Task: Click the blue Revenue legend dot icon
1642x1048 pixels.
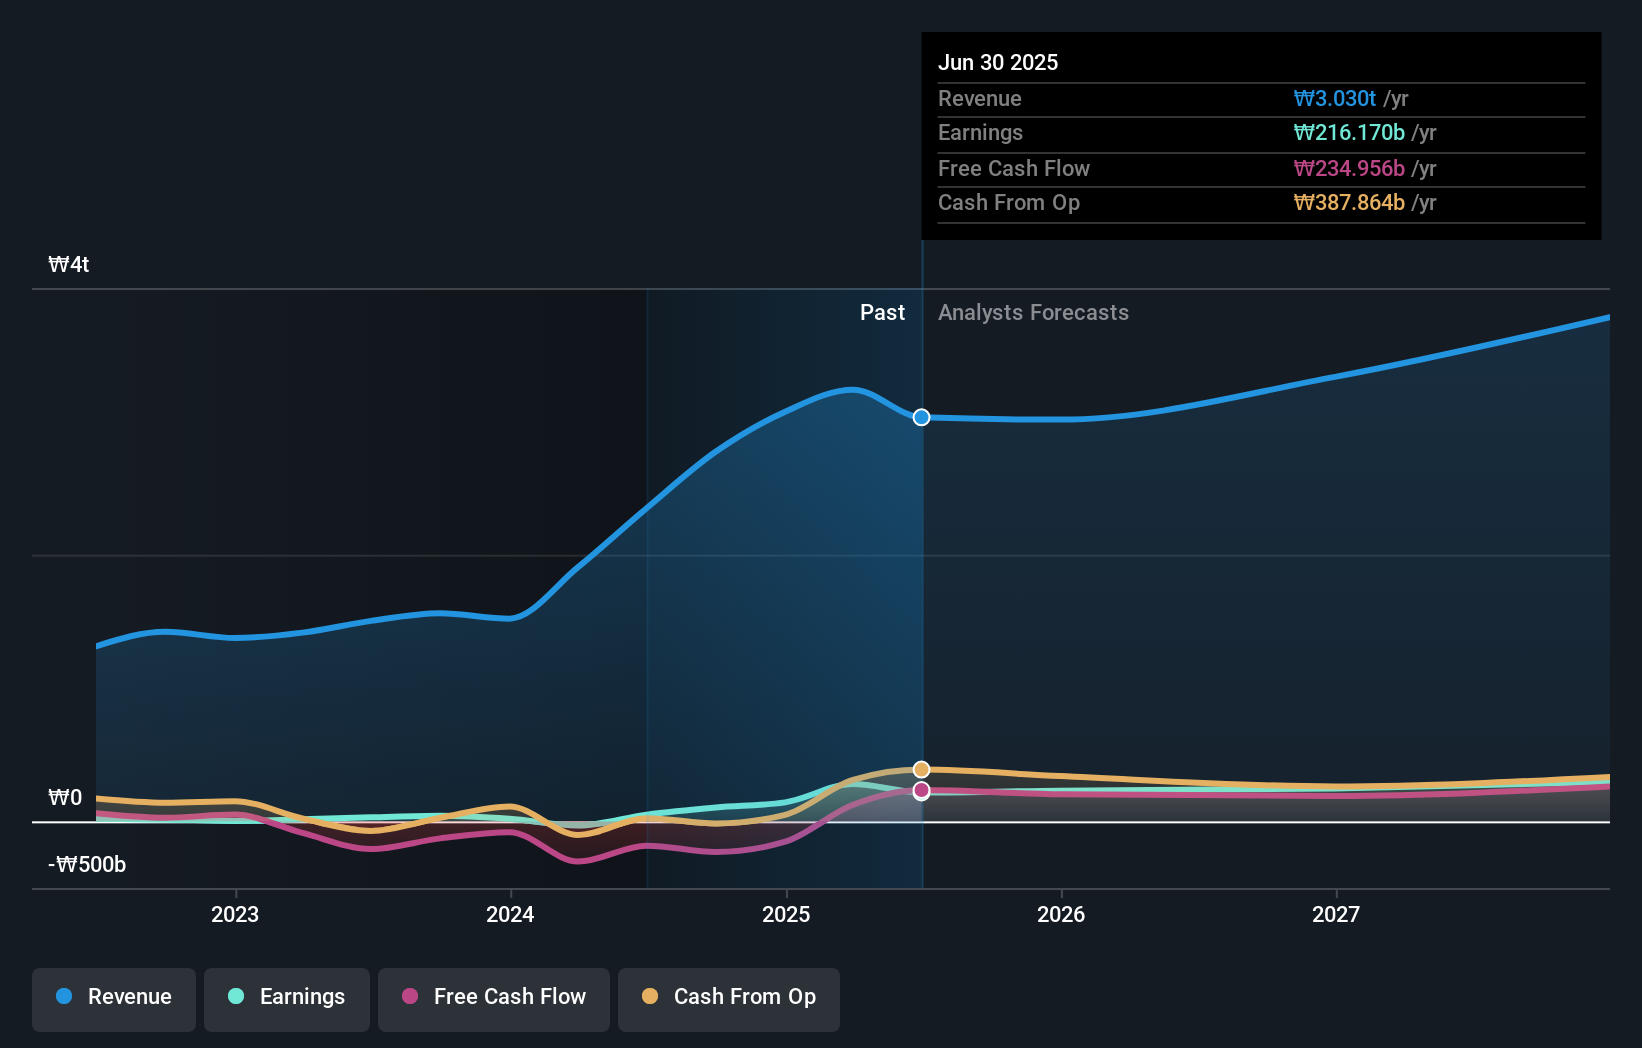Action: click(x=65, y=997)
